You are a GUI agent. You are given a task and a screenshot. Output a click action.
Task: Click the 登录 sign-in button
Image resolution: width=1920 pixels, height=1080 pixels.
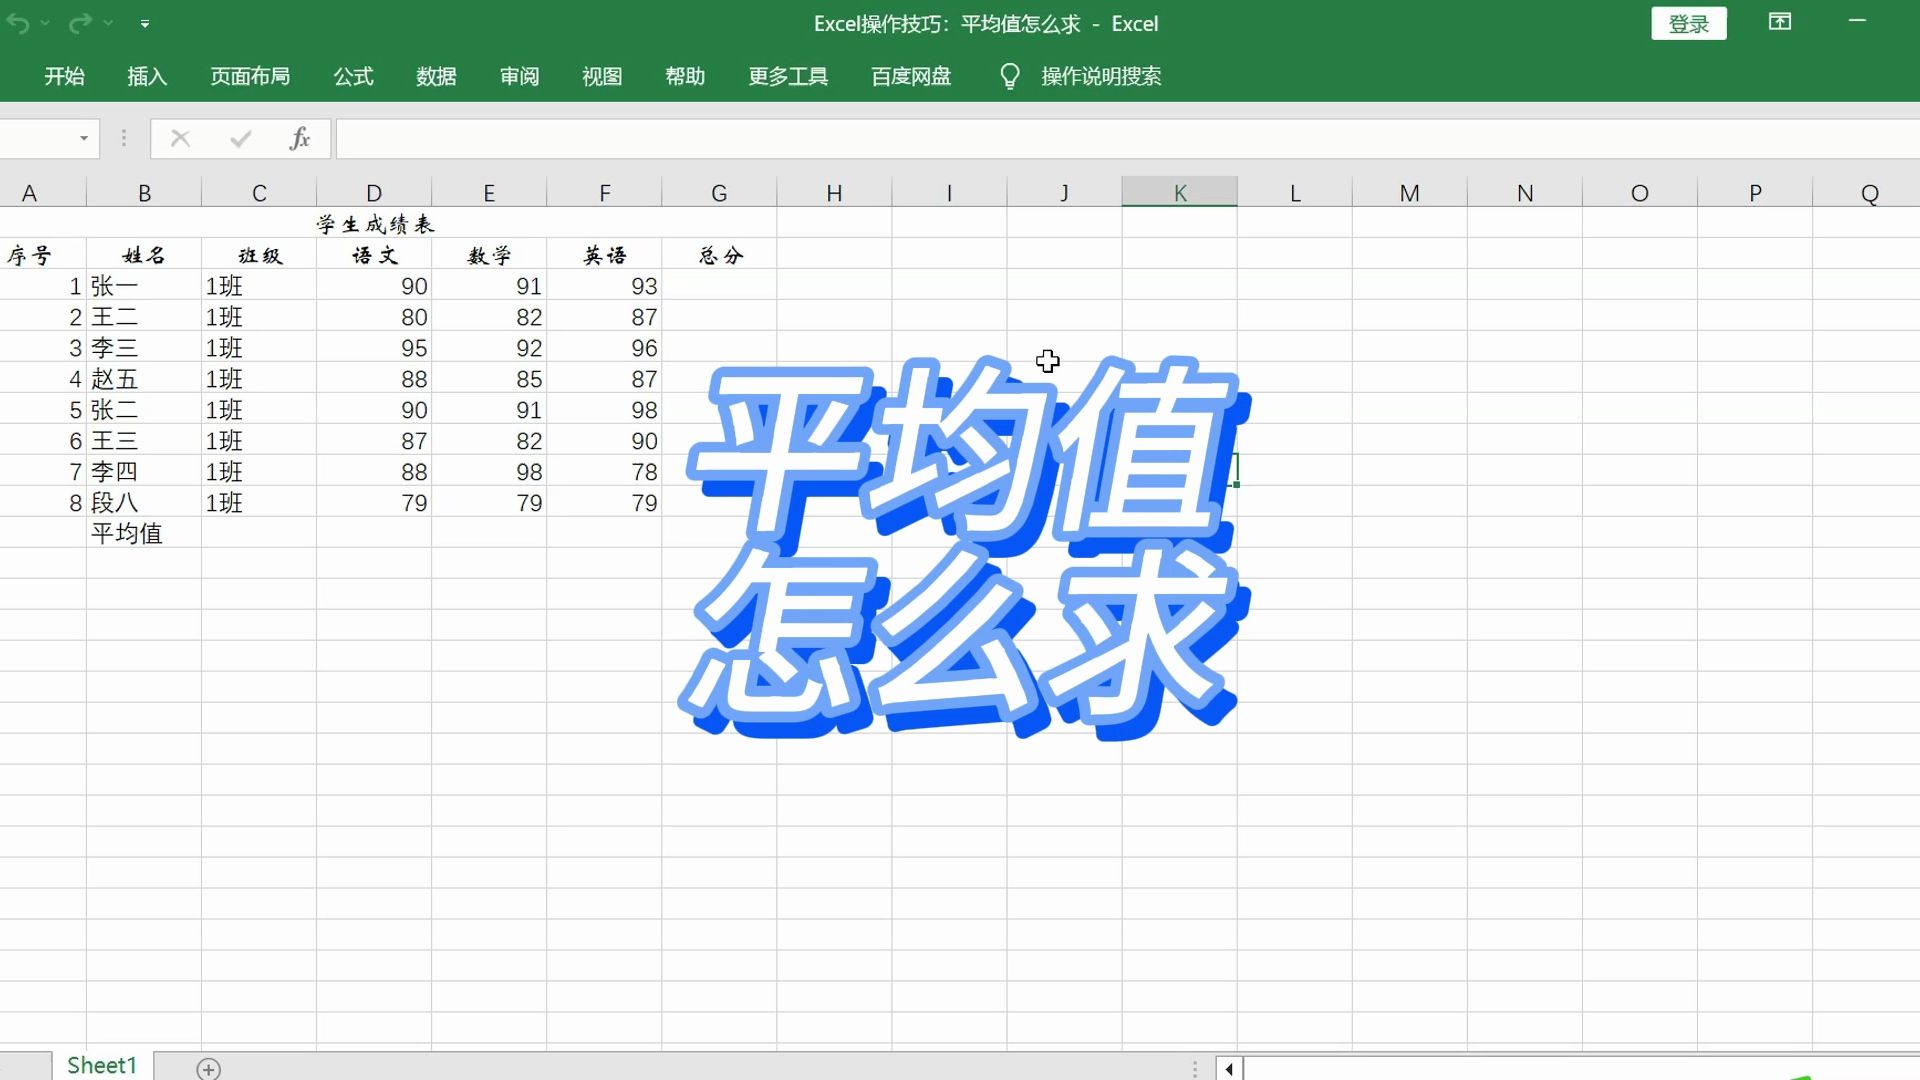coord(1689,24)
